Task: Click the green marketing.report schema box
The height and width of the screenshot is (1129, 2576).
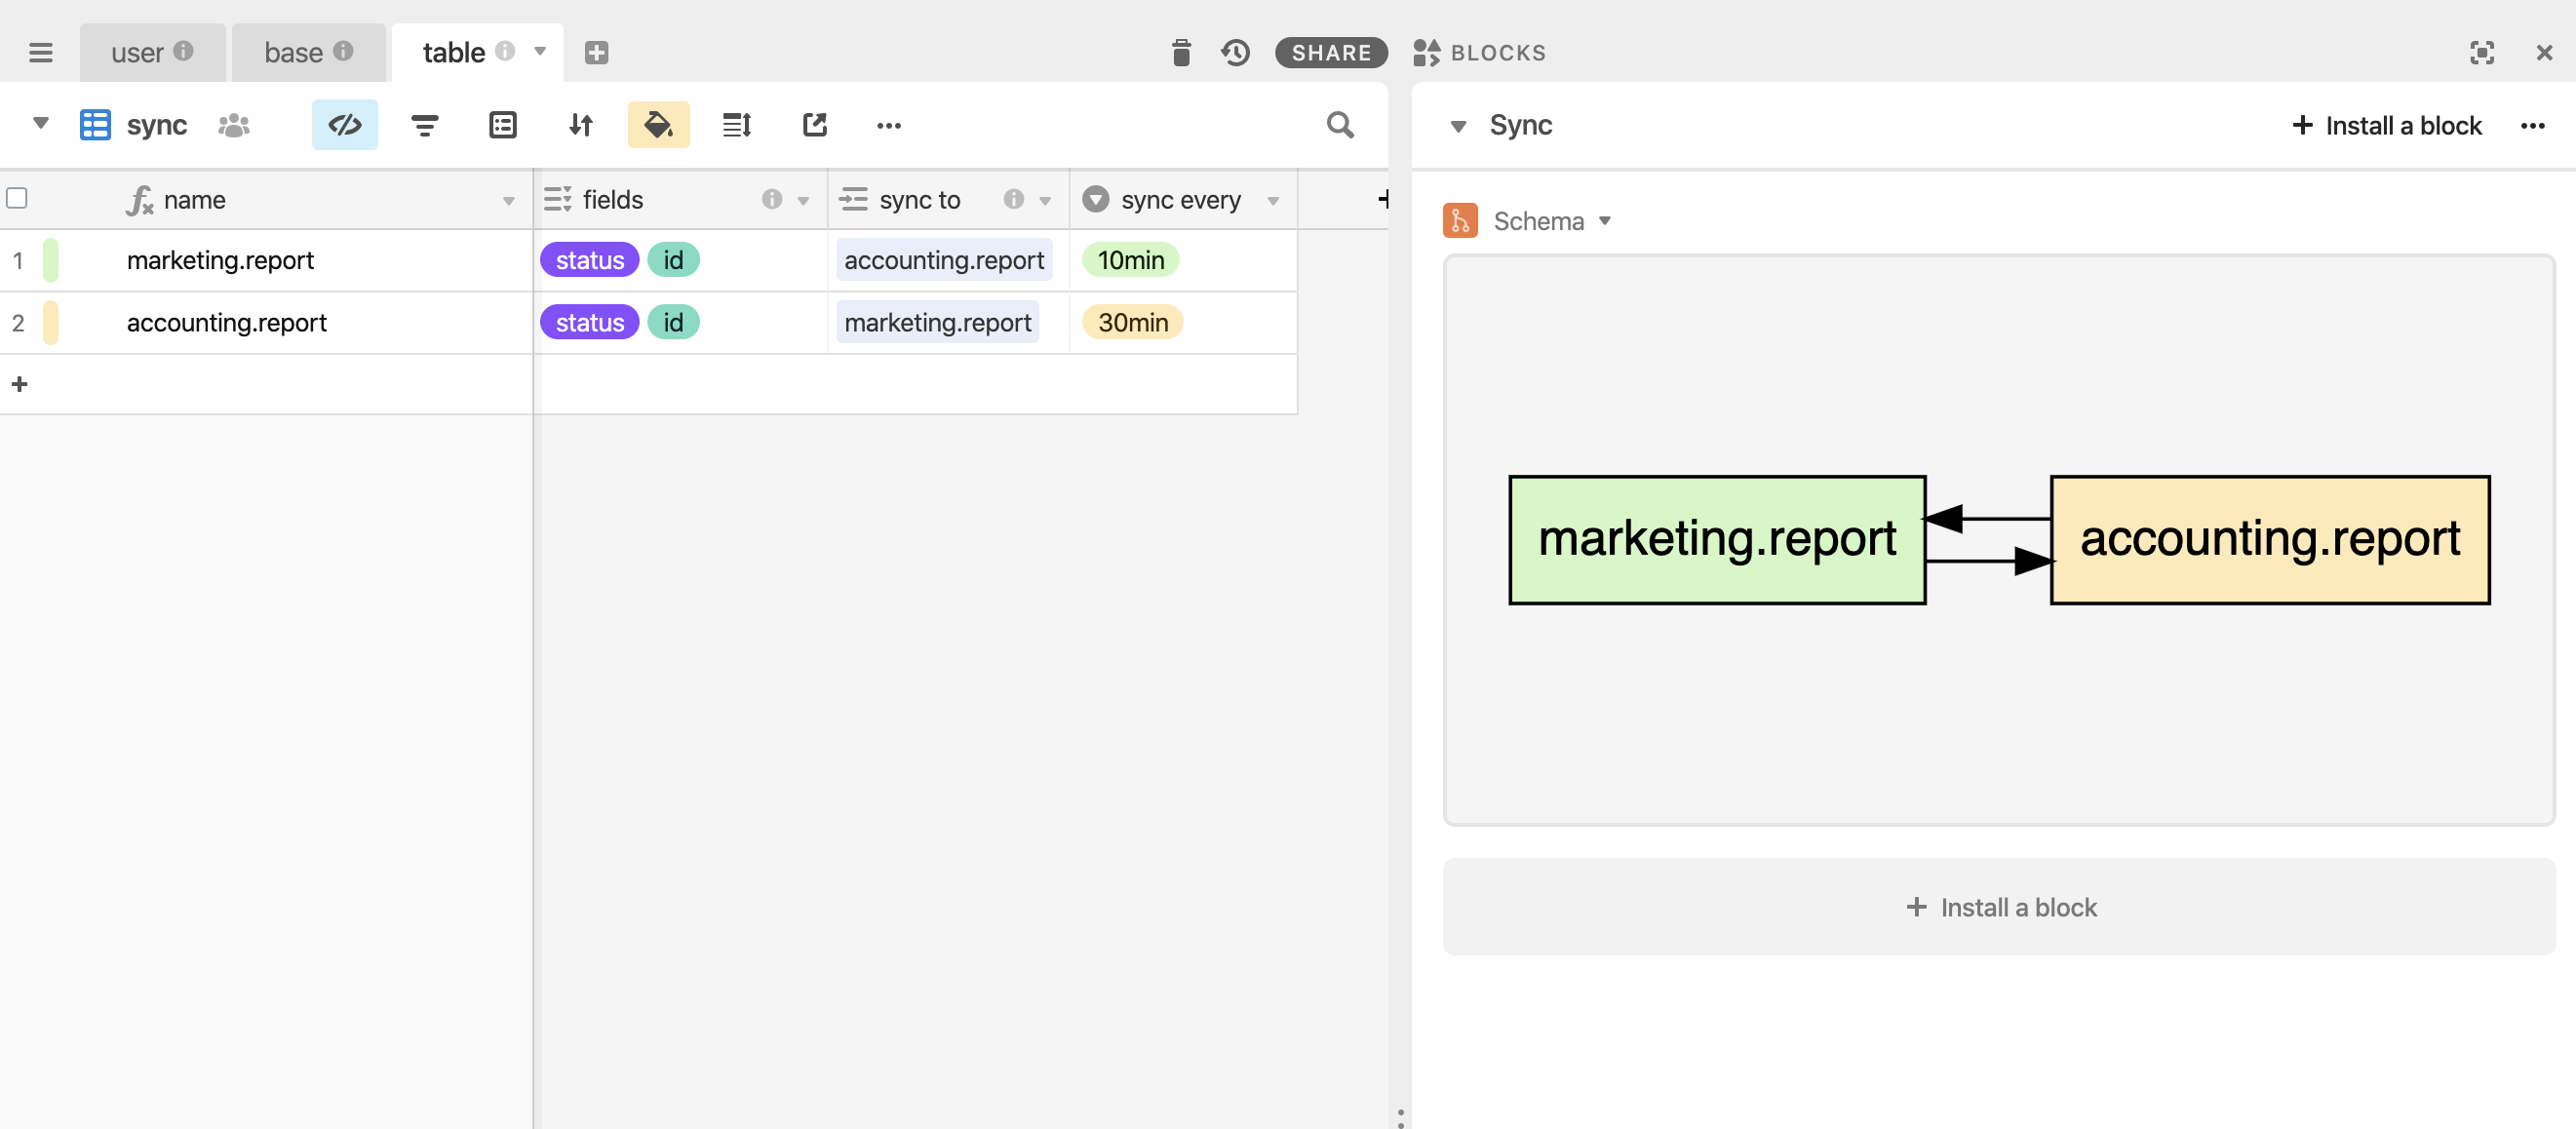Action: coord(1716,540)
